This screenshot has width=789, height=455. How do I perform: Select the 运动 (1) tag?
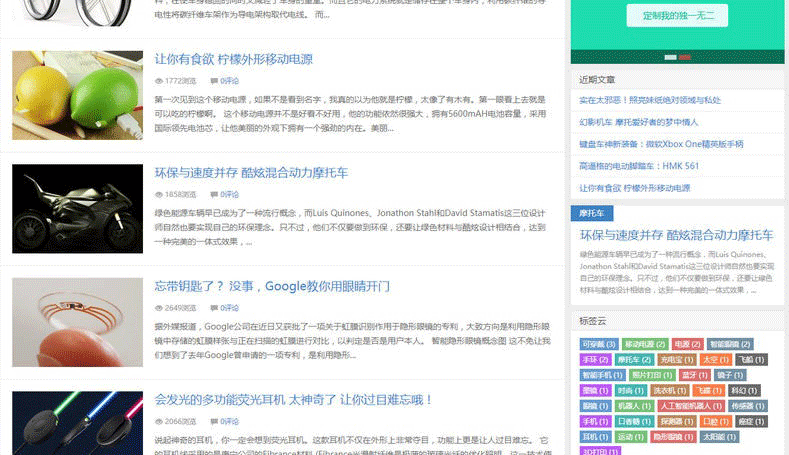(x=631, y=437)
